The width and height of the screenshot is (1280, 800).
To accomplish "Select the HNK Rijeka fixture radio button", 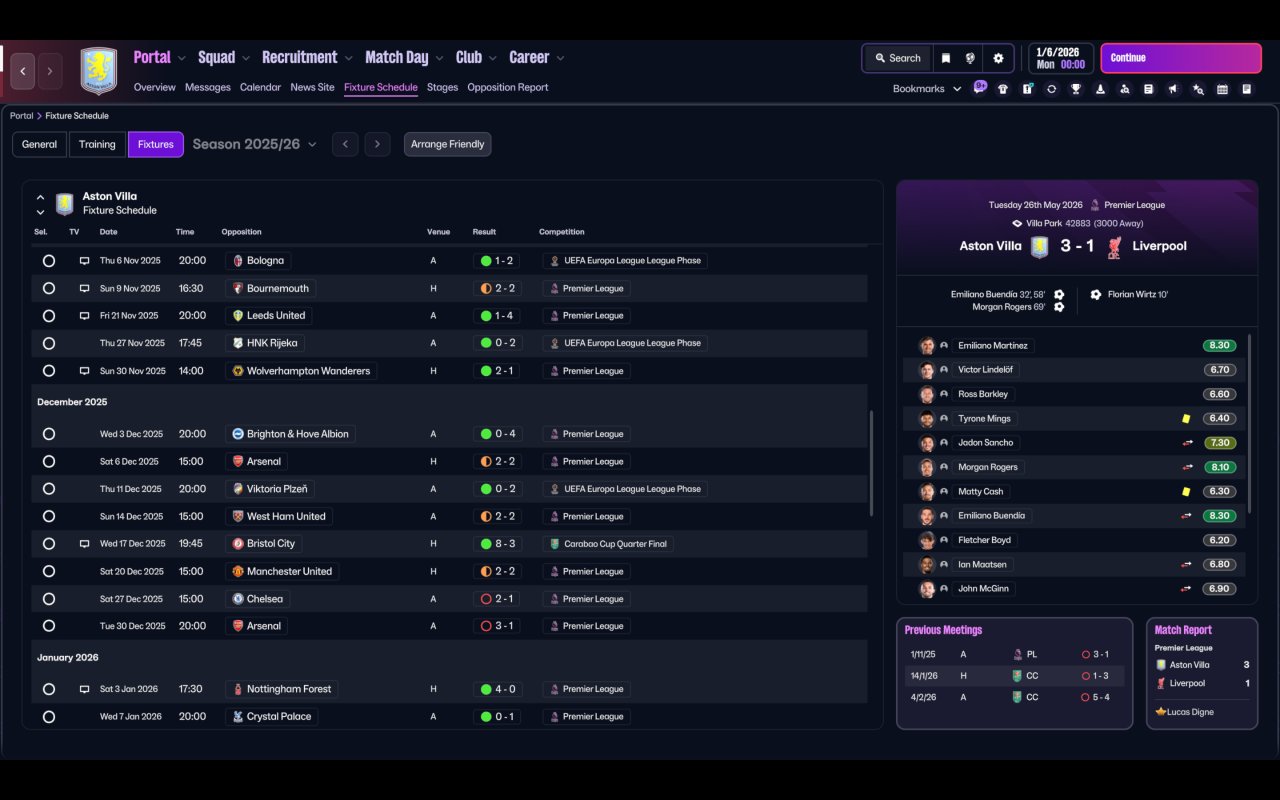I will pyautogui.click(x=48, y=343).
